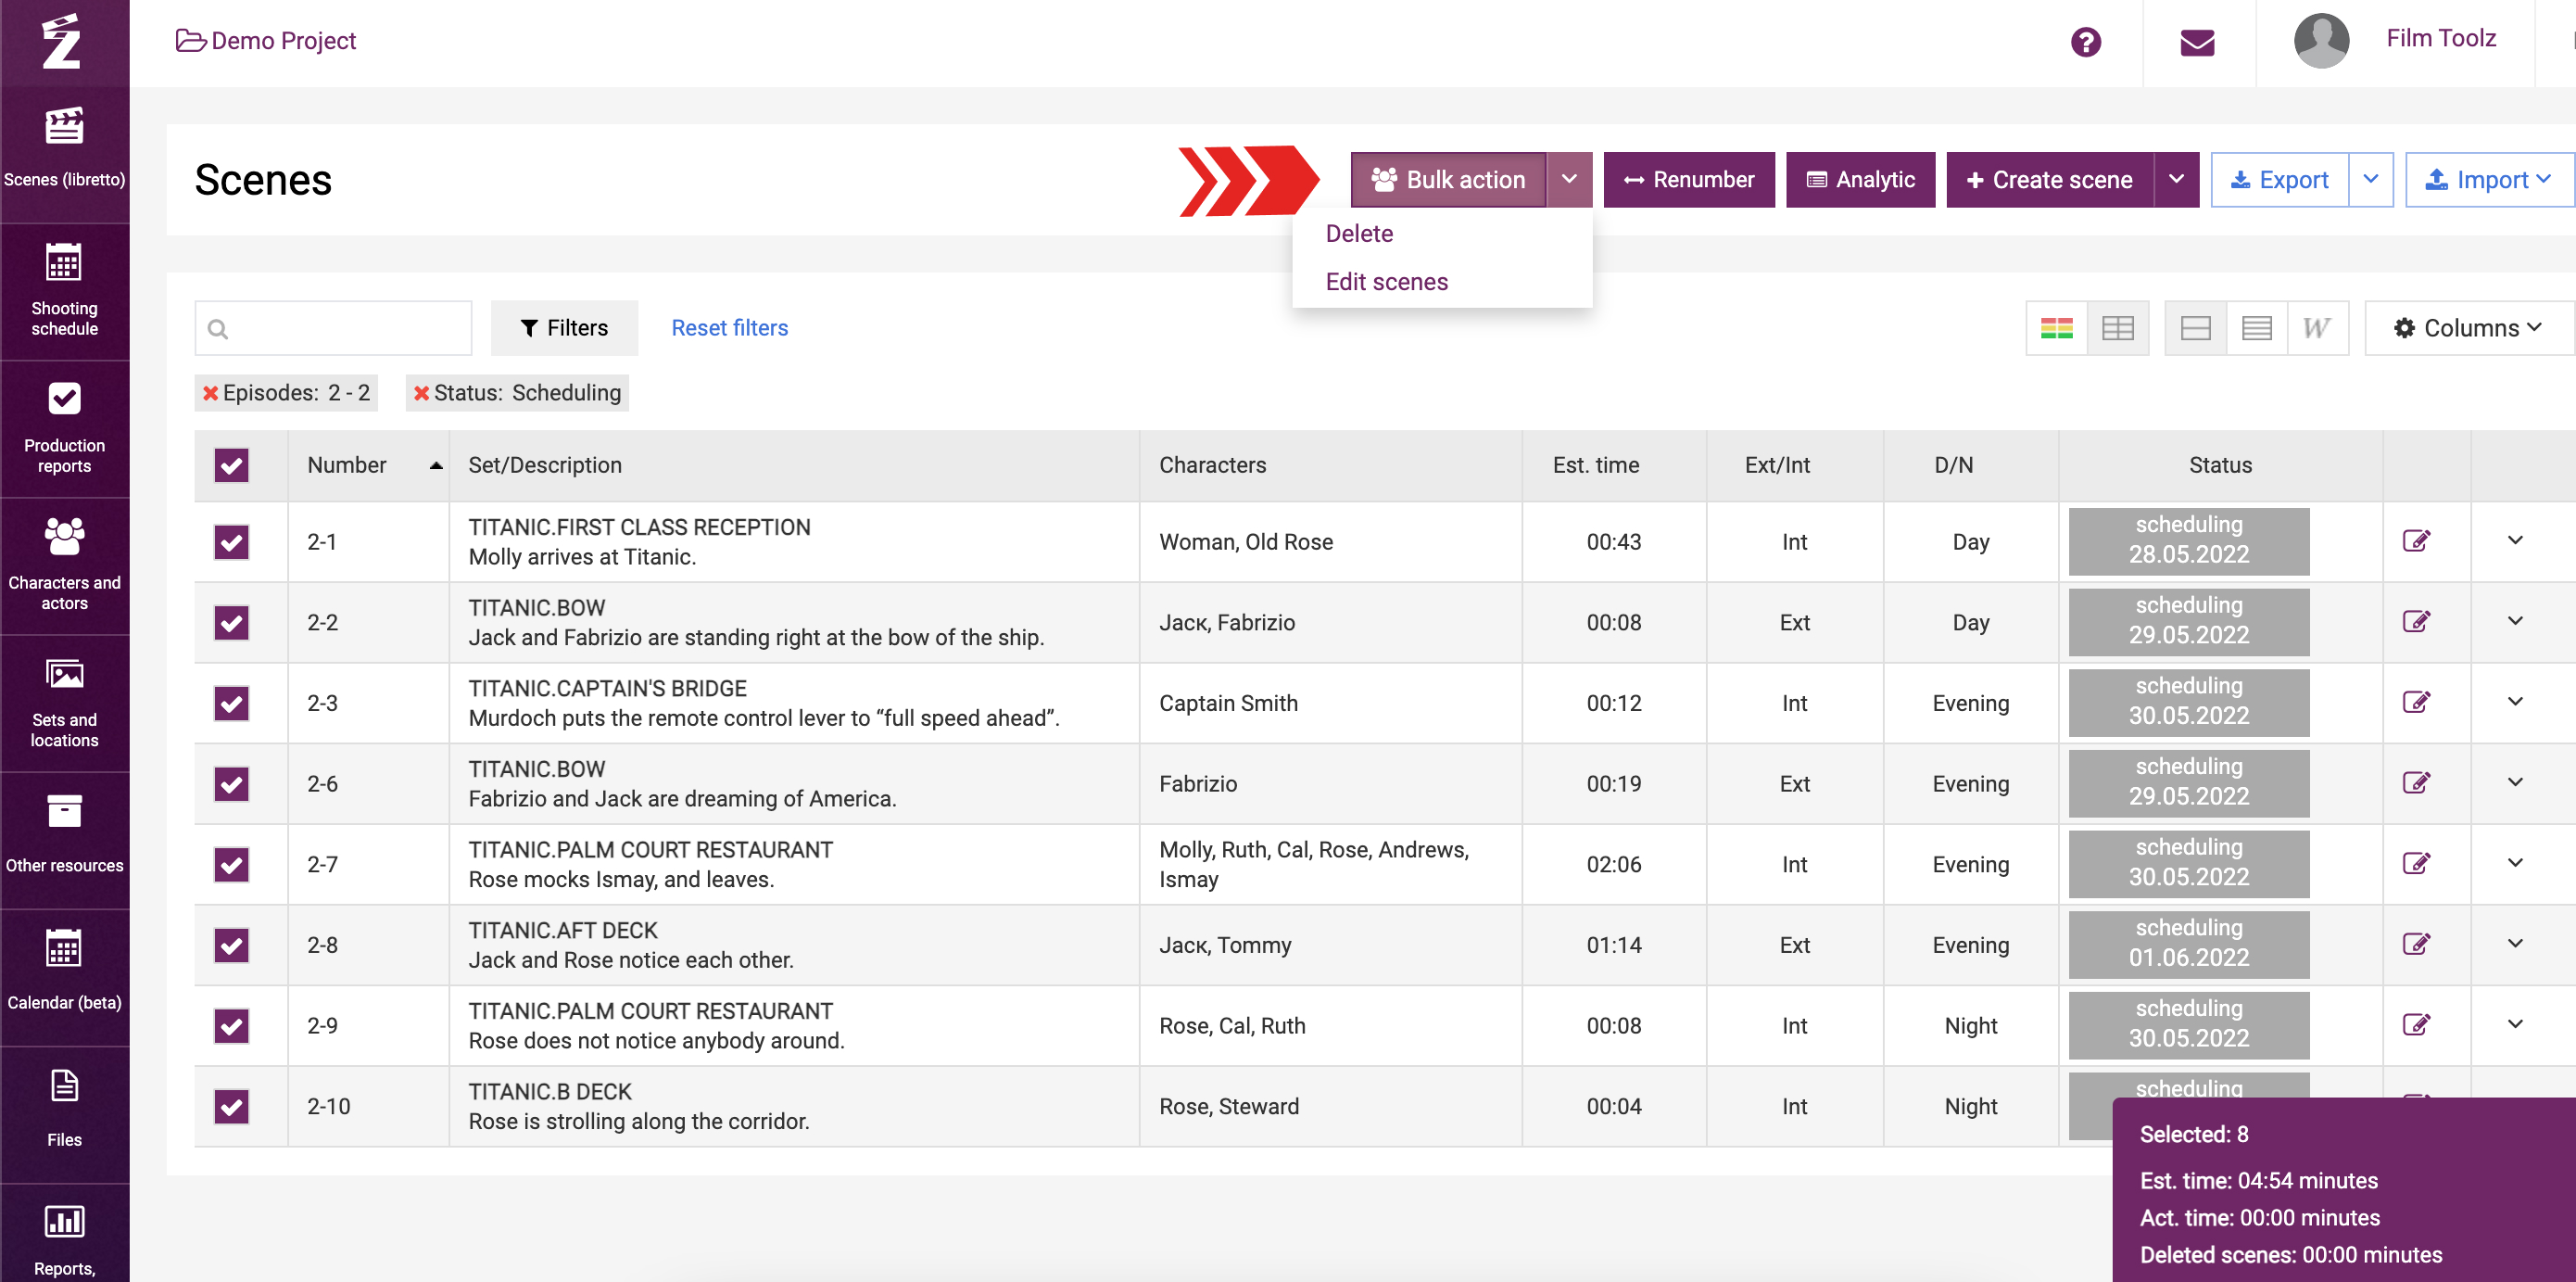This screenshot has width=2576, height=1282.
Task: Open the messages envelope icon
Action: click(2197, 42)
